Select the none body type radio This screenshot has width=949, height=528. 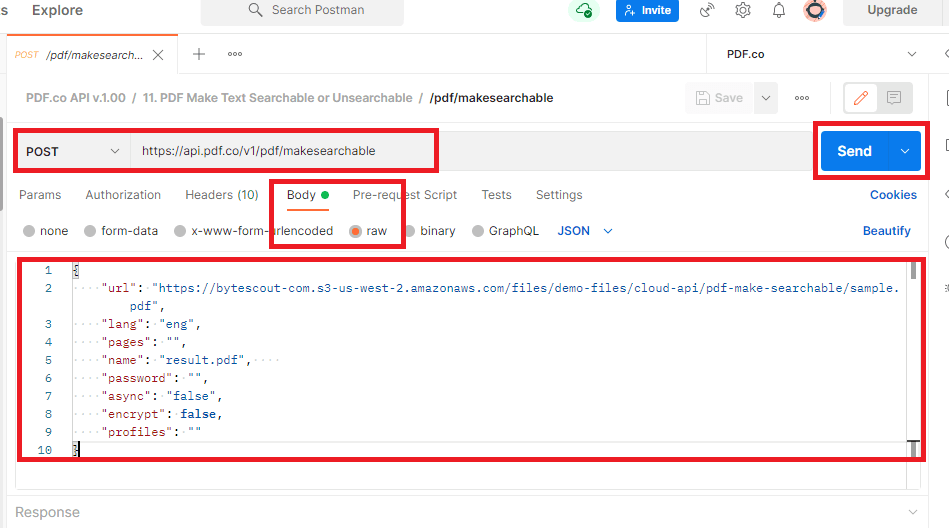(29, 231)
